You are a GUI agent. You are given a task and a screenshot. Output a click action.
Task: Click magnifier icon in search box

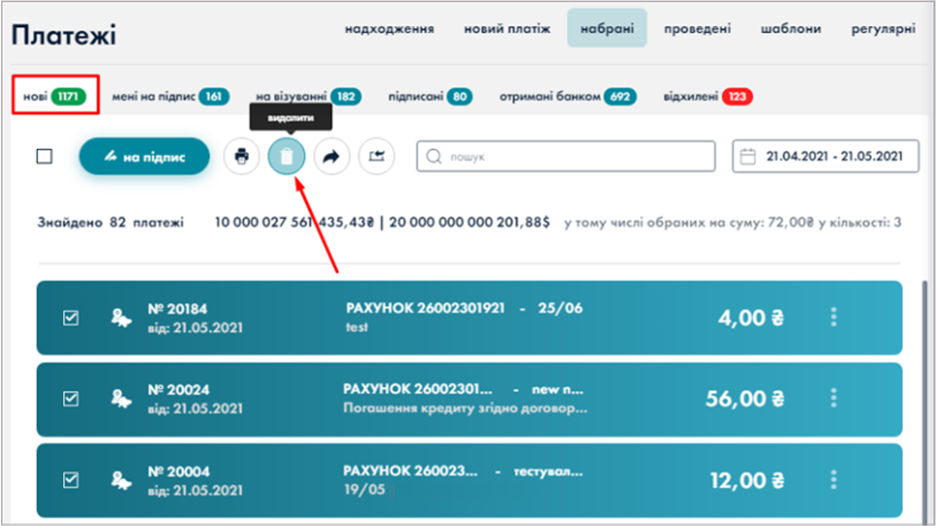pos(434,156)
